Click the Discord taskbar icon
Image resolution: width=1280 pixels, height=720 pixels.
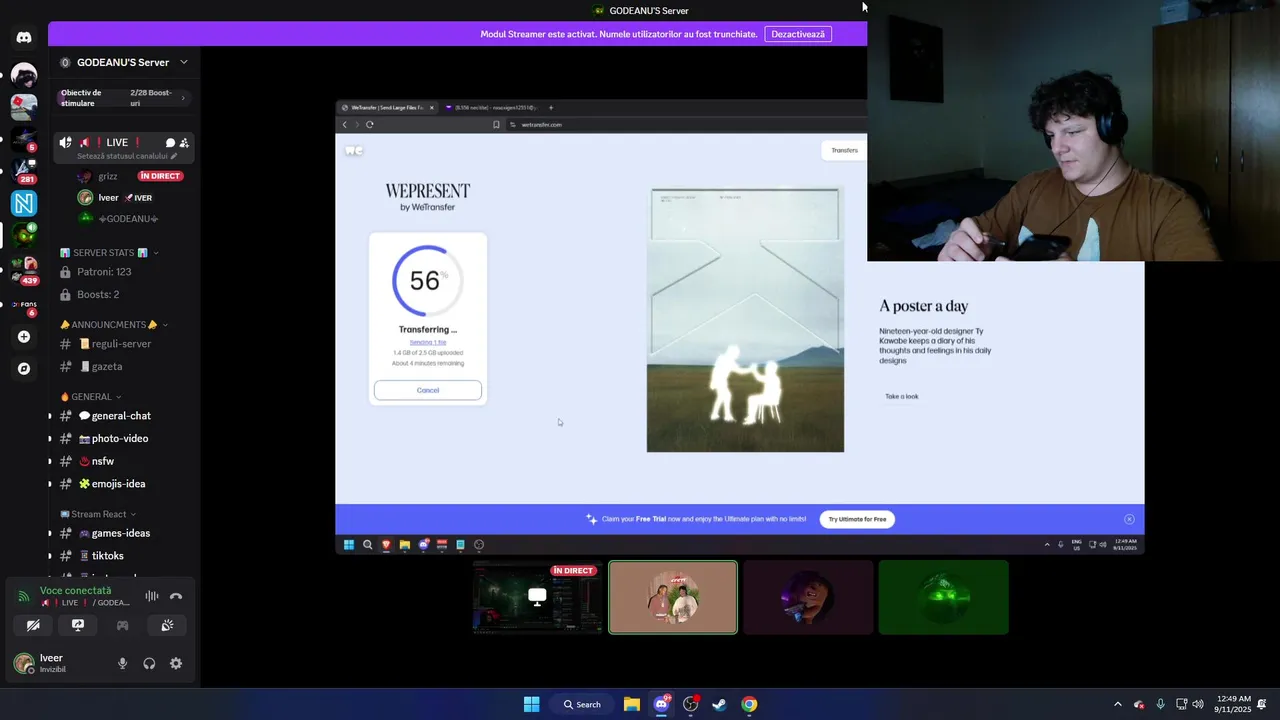coord(661,704)
